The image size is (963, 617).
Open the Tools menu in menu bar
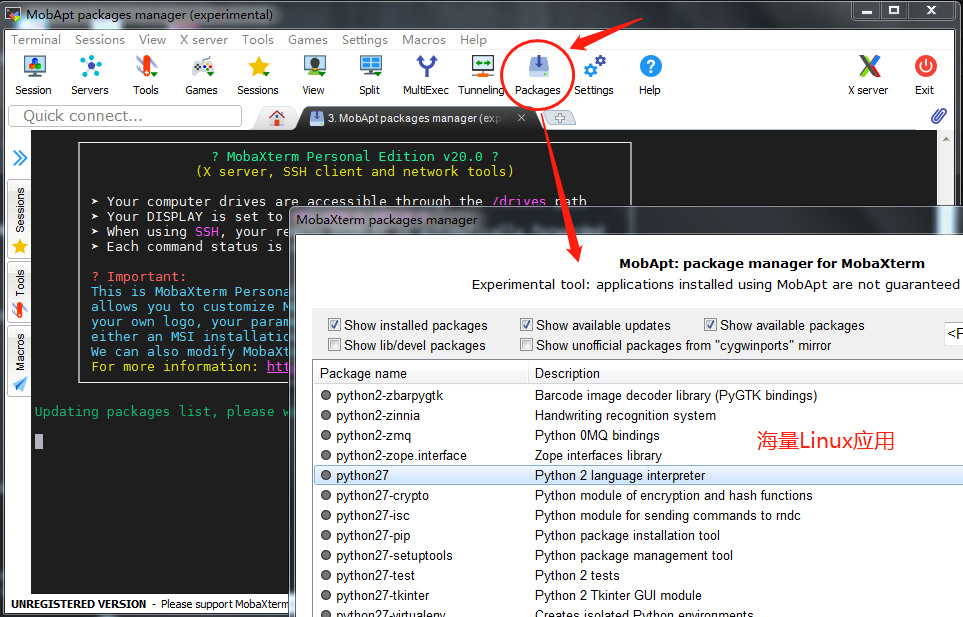257,40
